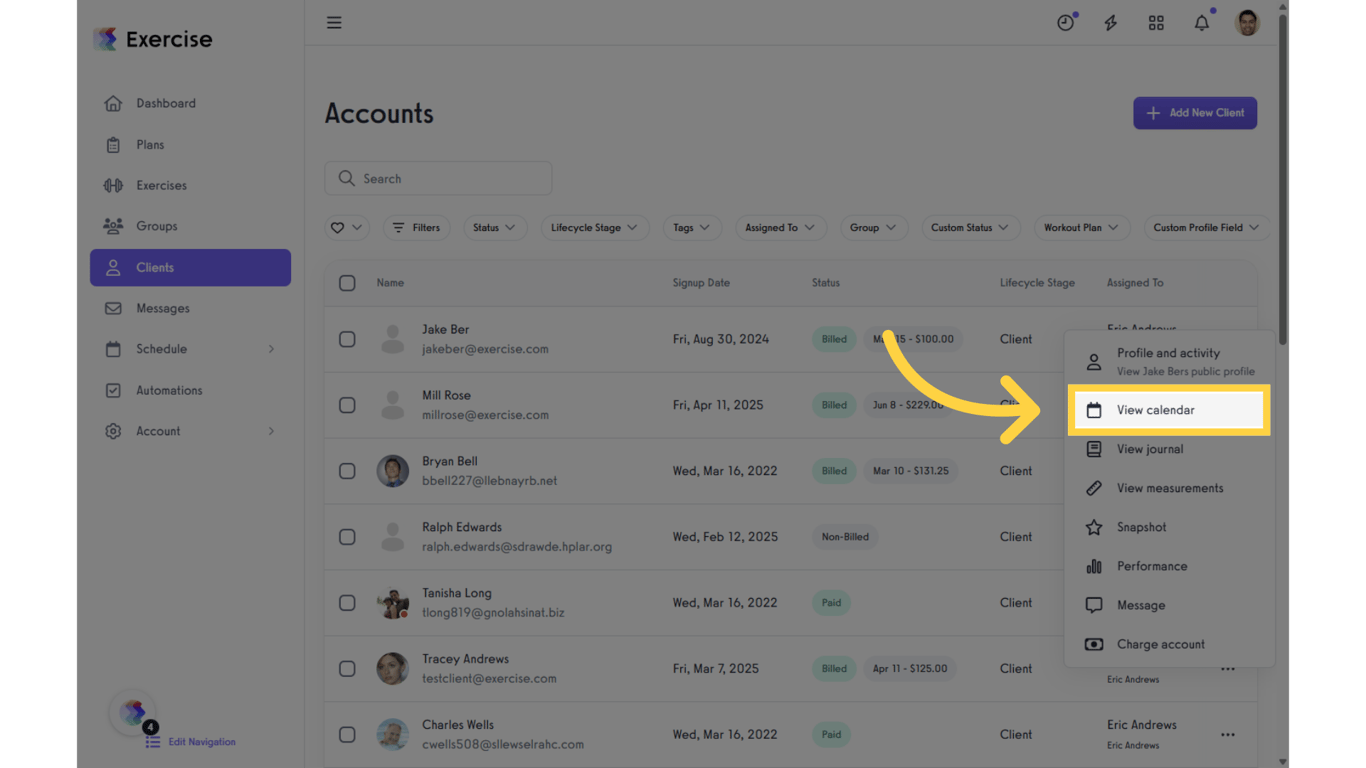Click the recent activity clock icon
1366x768 pixels.
tap(1066, 22)
